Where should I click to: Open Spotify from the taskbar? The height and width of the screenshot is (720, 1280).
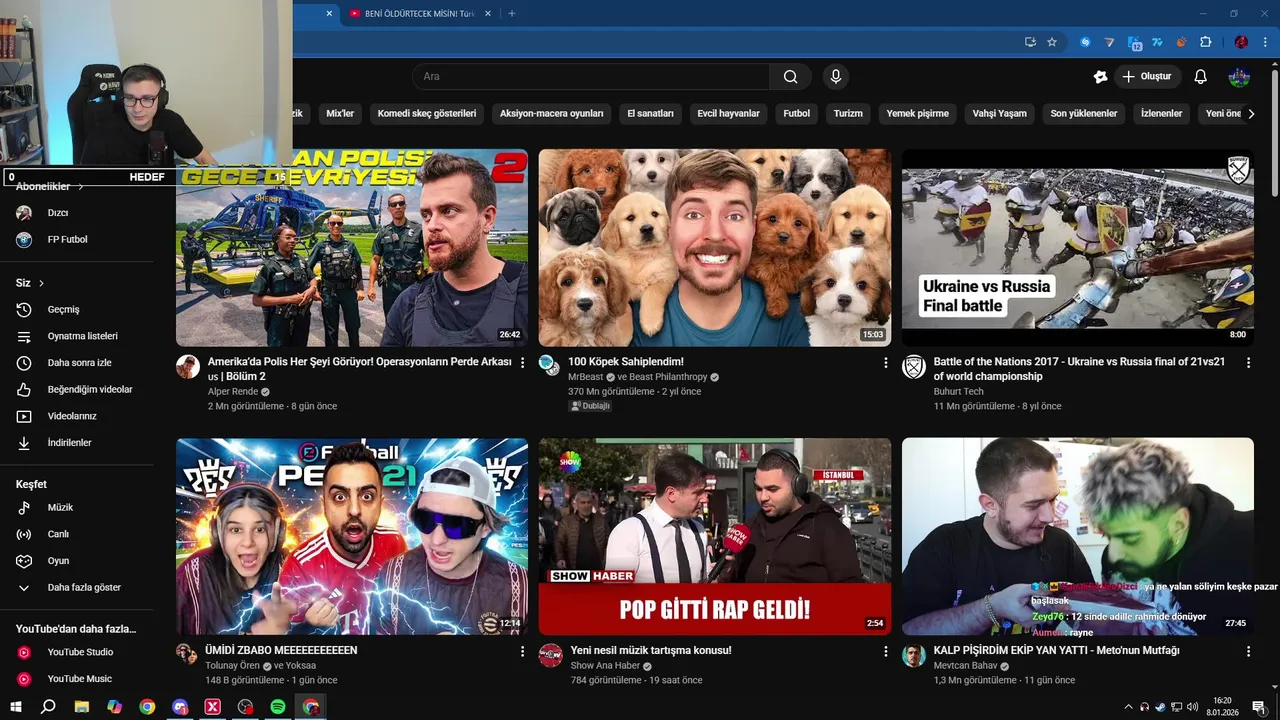coord(278,707)
